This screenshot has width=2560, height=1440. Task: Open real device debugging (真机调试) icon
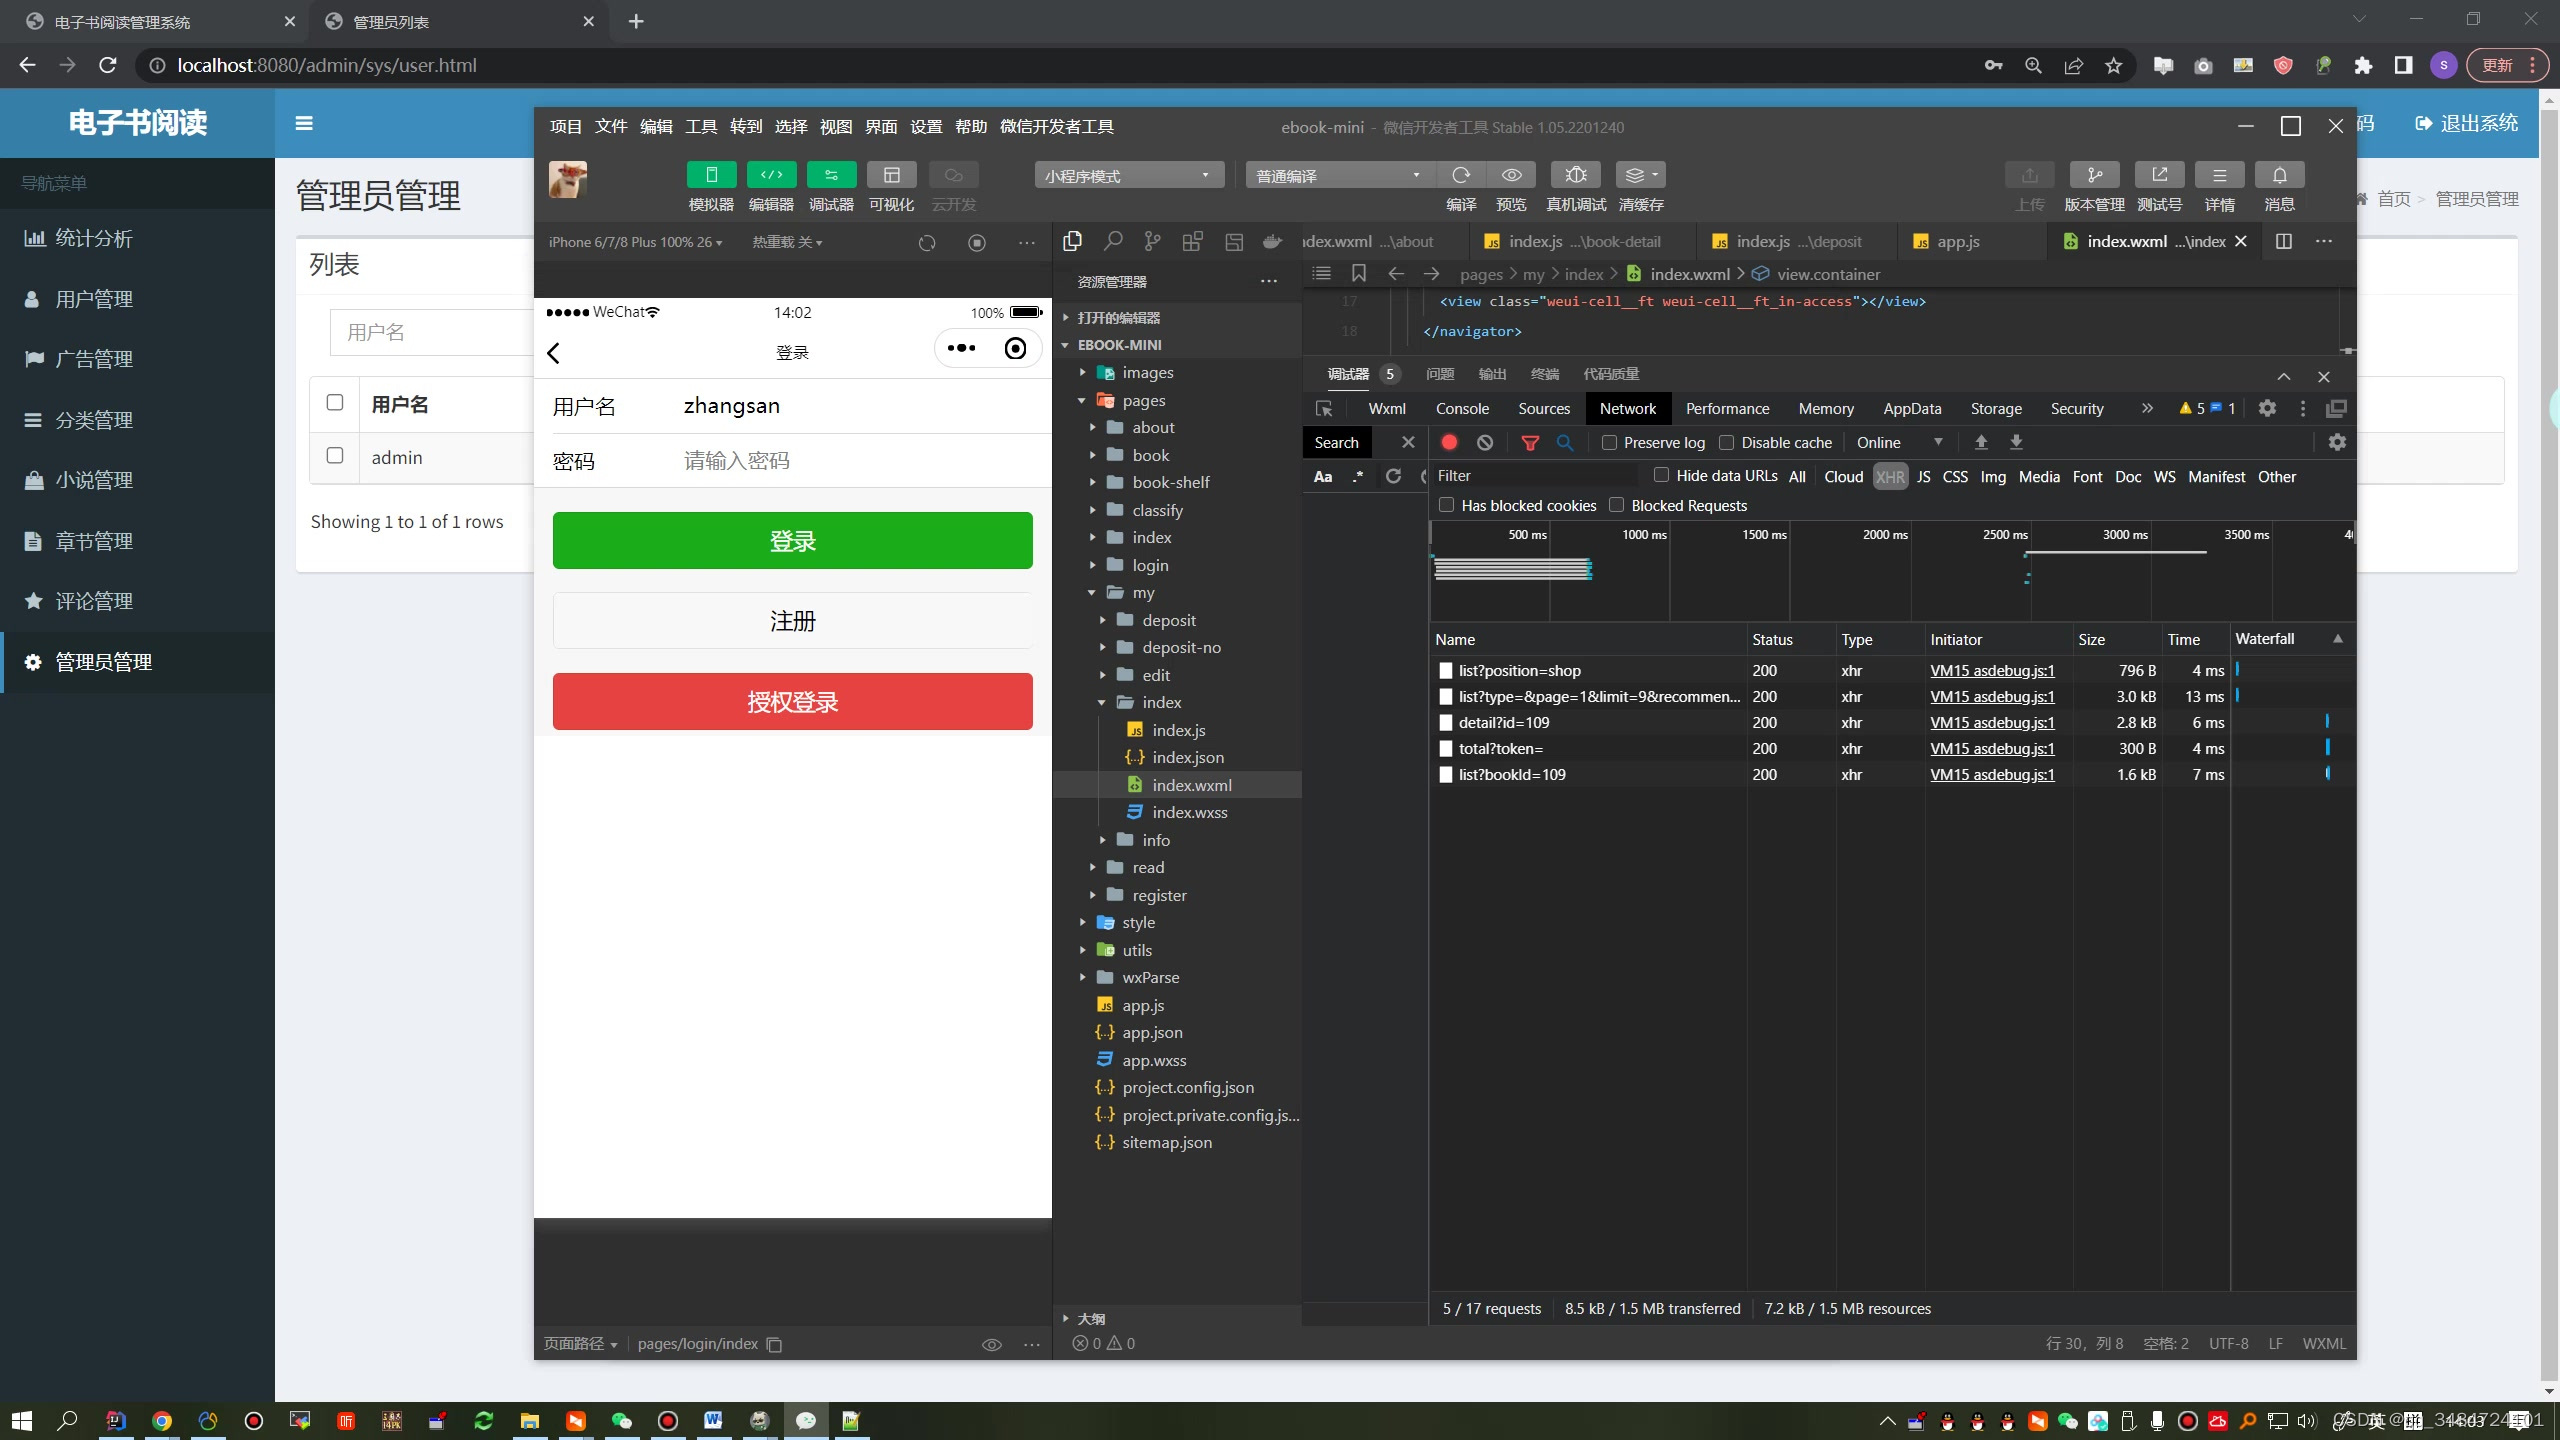[x=1575, y=175]
